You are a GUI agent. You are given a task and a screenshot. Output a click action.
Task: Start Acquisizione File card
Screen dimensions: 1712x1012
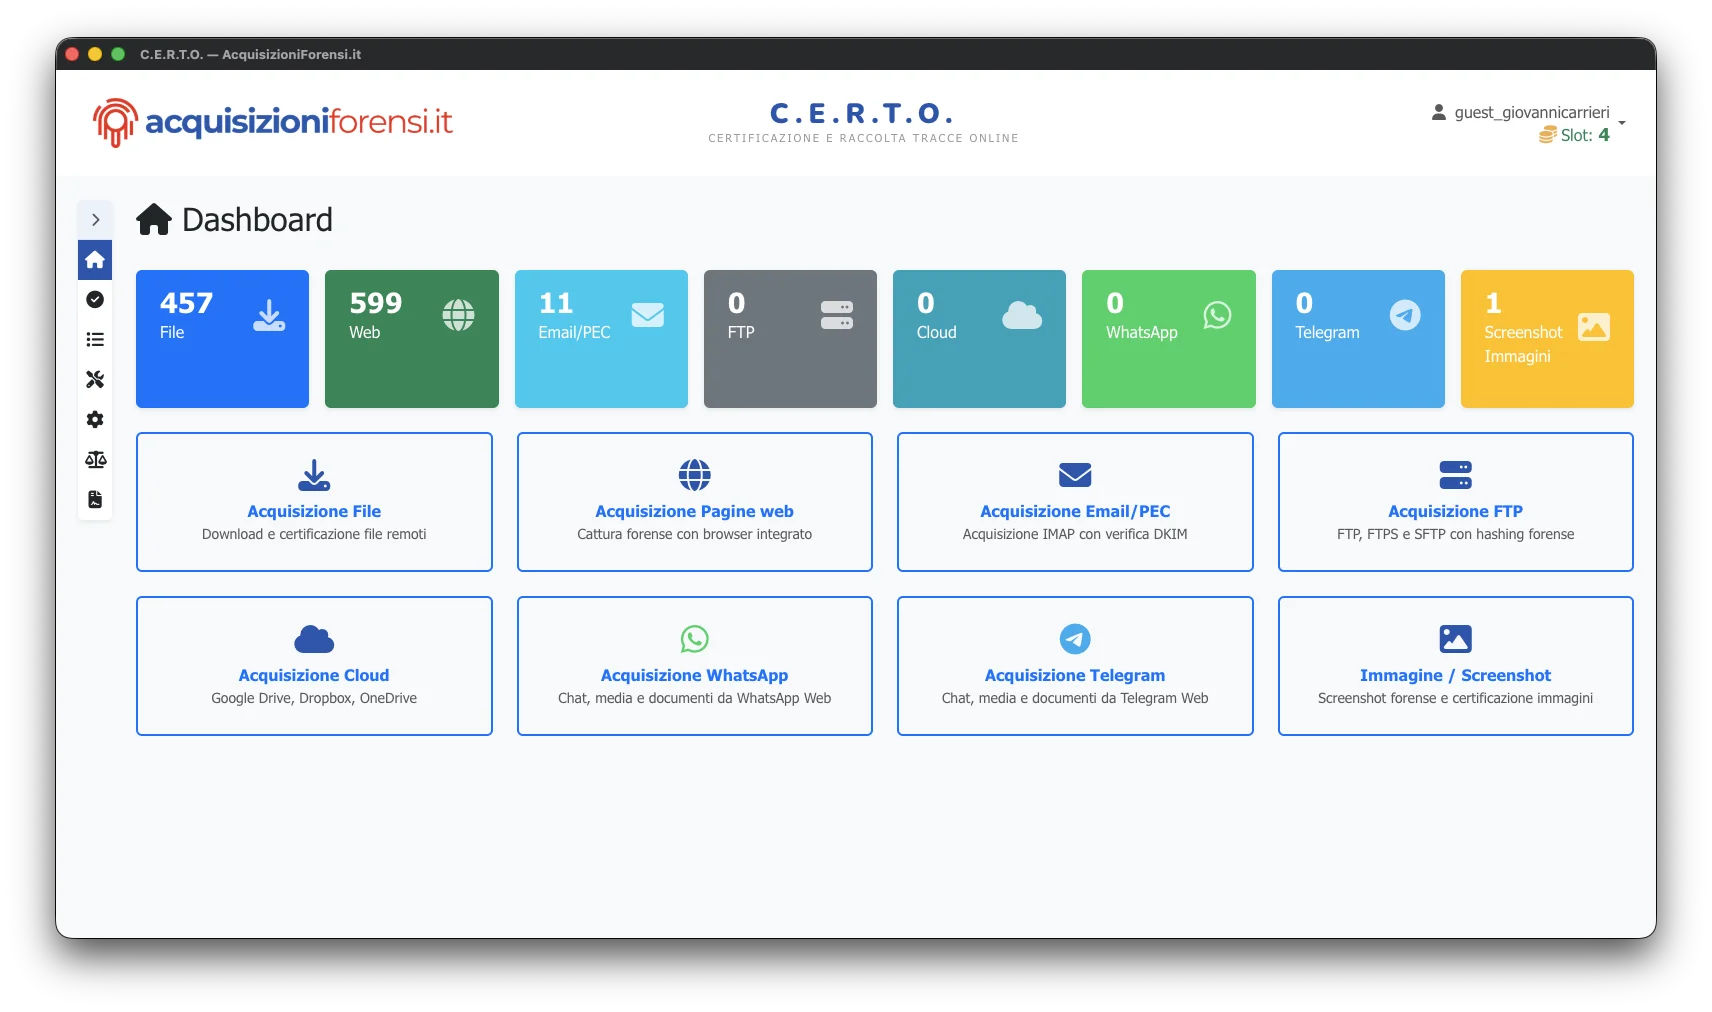click(314, 502)
